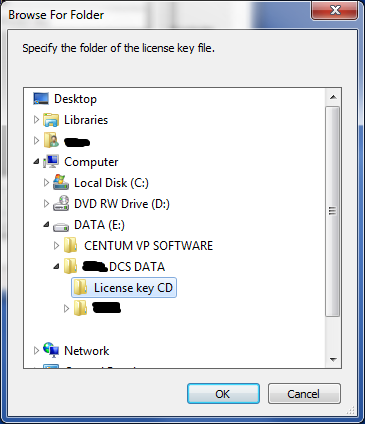This screenshot has height=424, width=365.
Task: Click the Network globe icon
Action: (51, 350)
